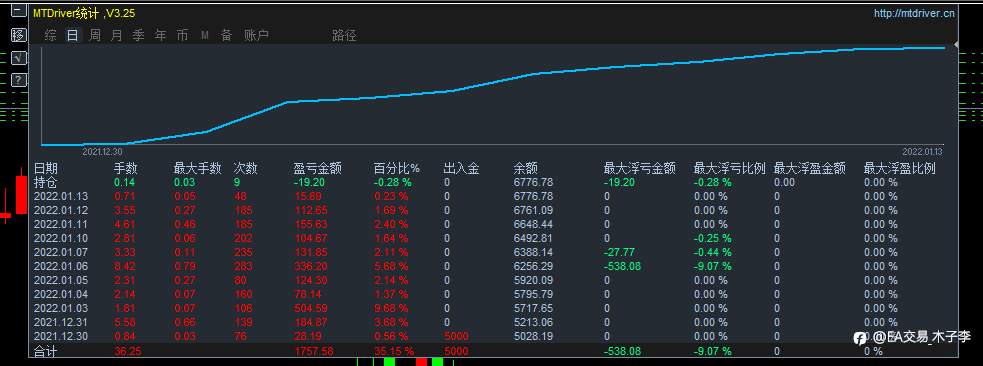Click the 最大浮盈金额 column header

coord(810,169)
